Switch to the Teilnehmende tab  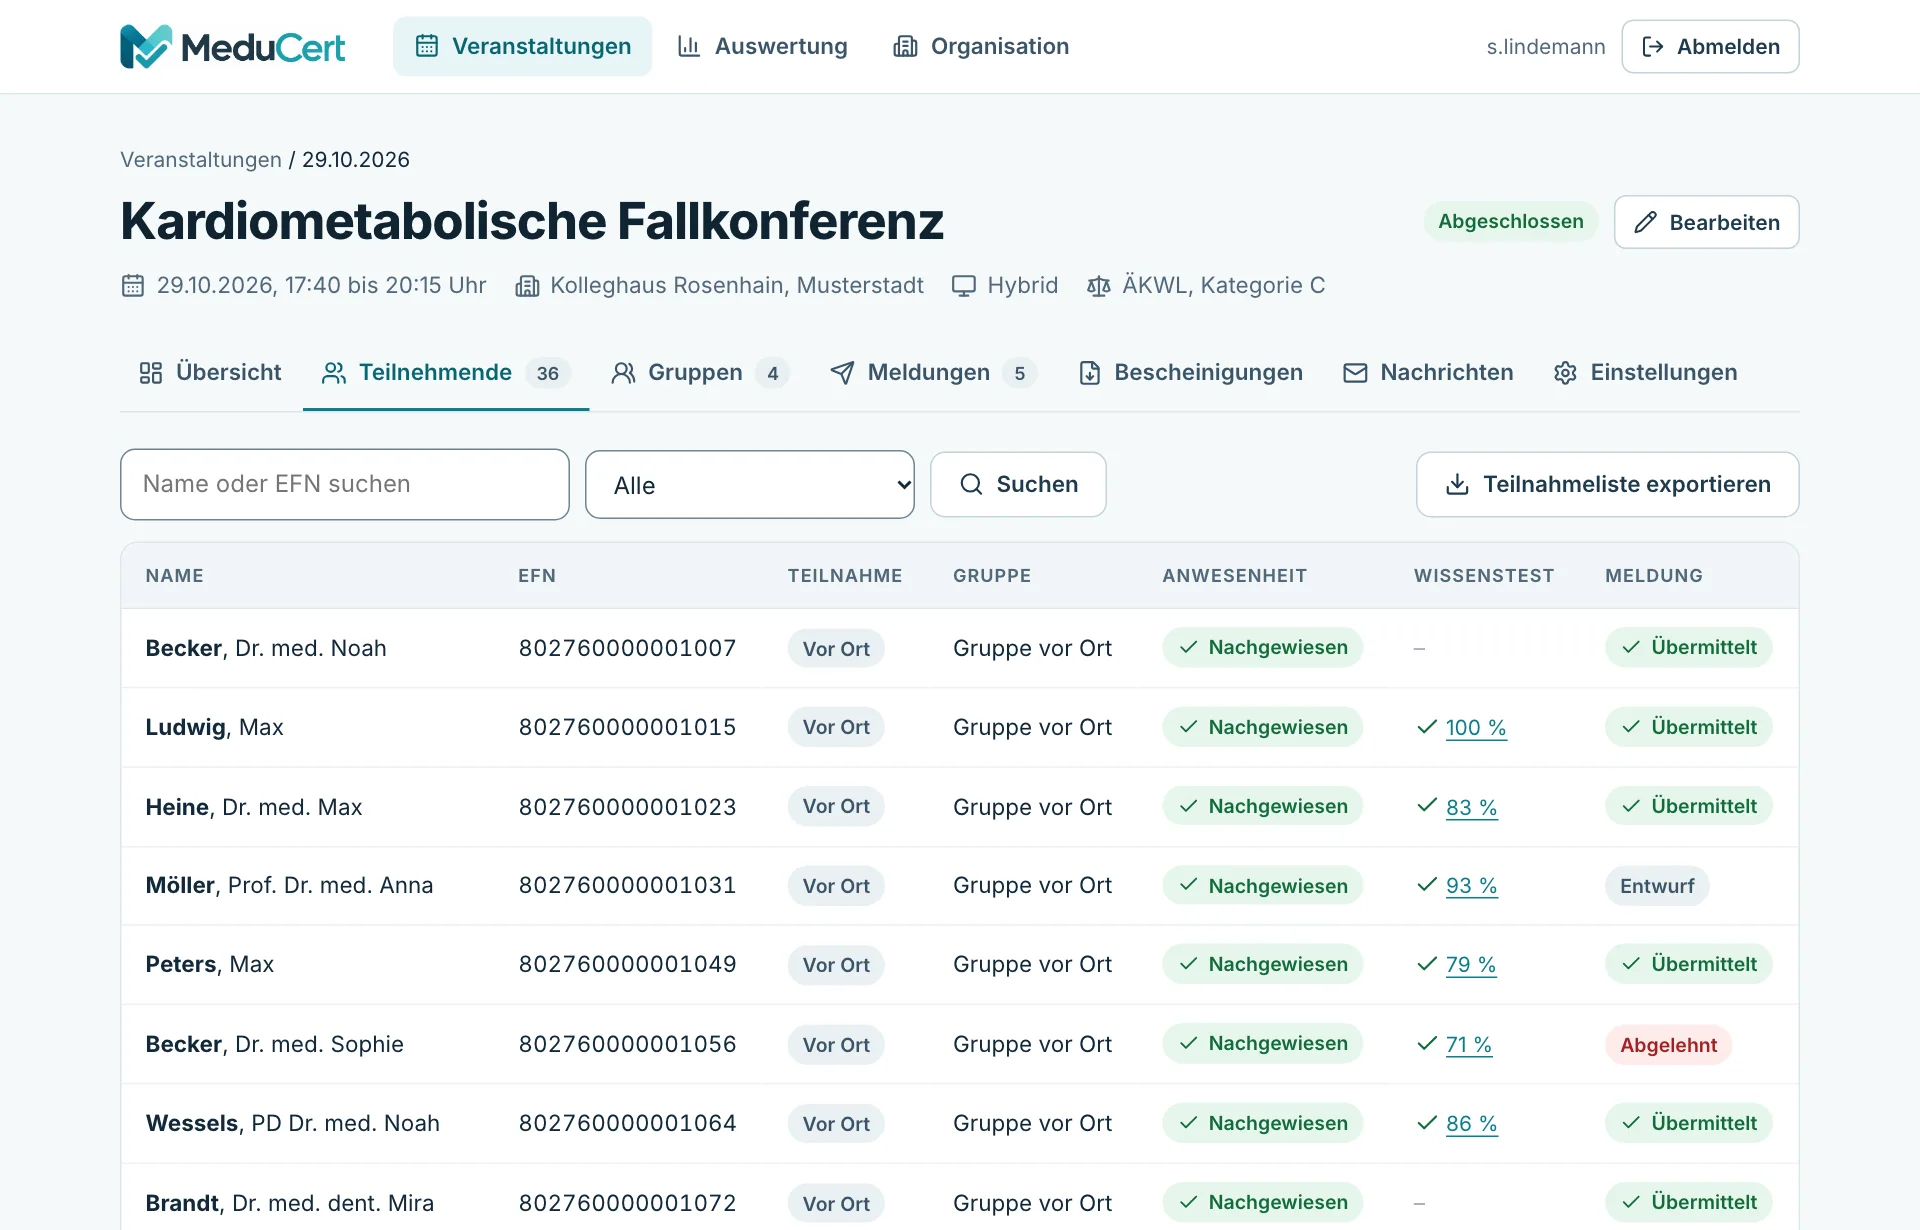click(446, 373)
